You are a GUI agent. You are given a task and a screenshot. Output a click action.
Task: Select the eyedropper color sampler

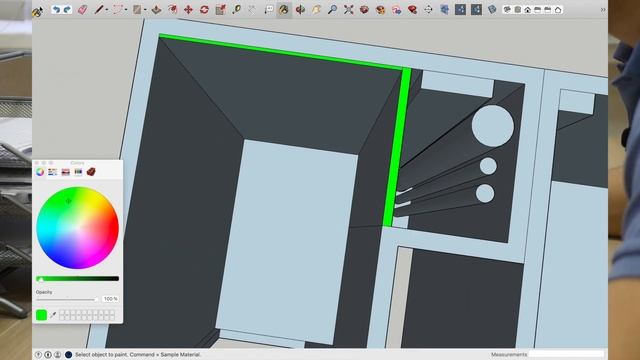(53, 315)
